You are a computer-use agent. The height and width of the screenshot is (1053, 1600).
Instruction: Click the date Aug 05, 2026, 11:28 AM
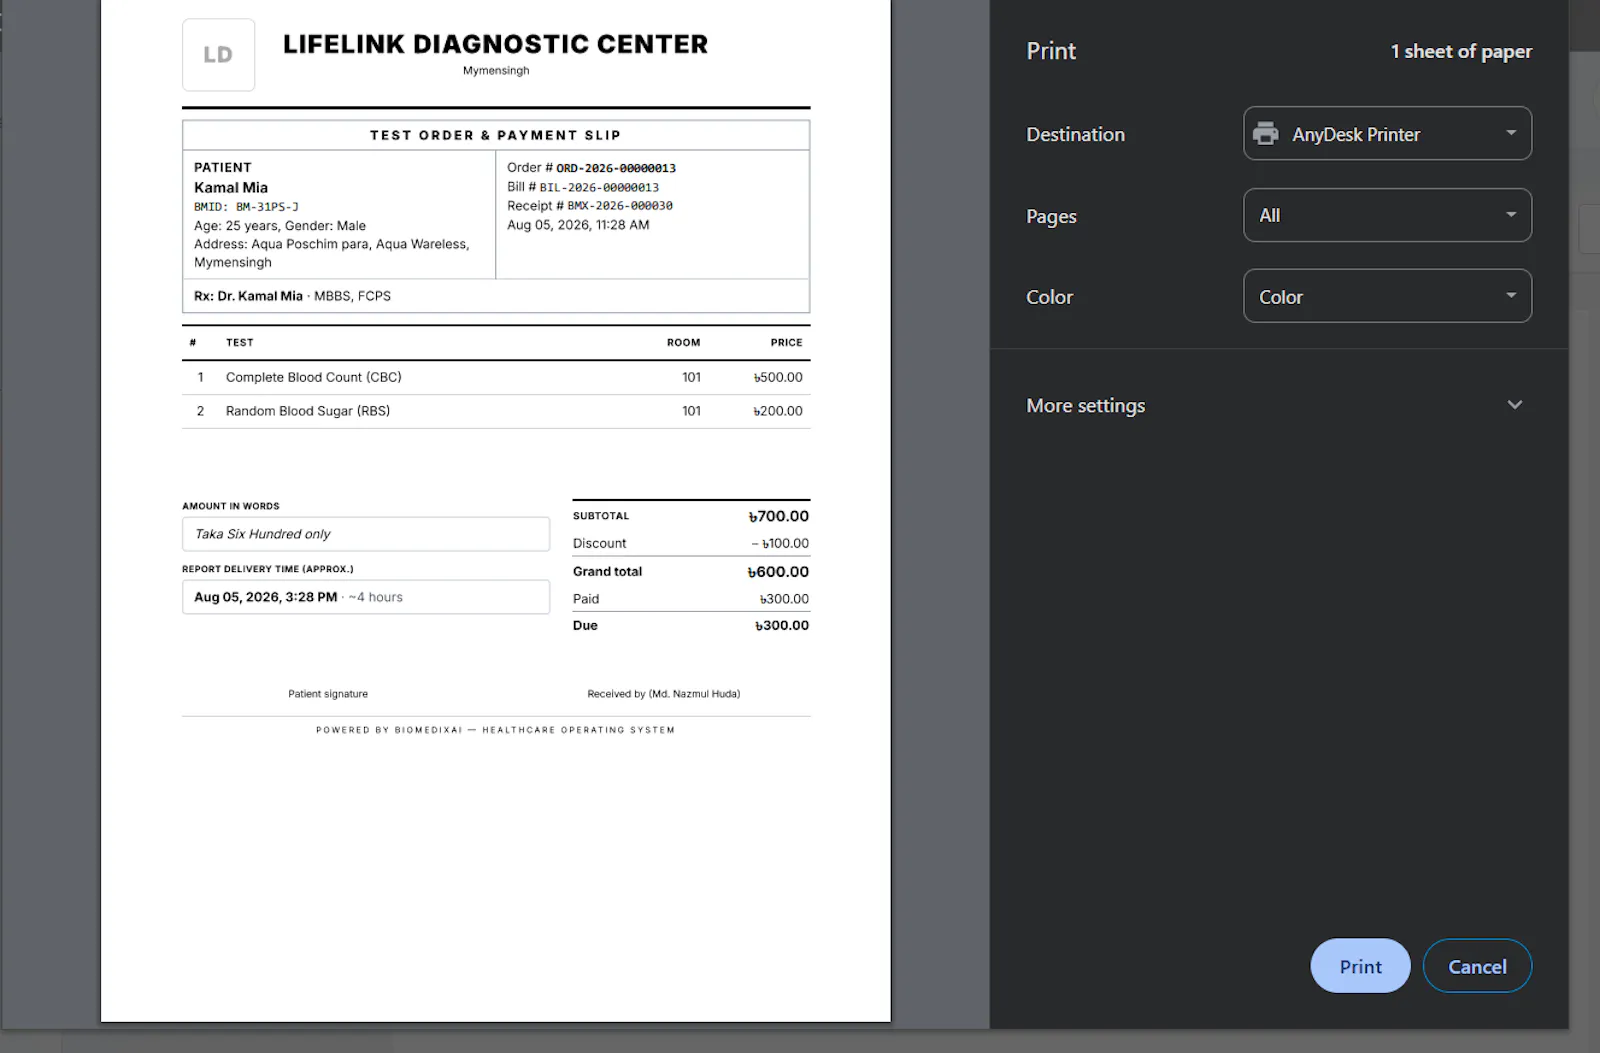click(x=578, y=225)
